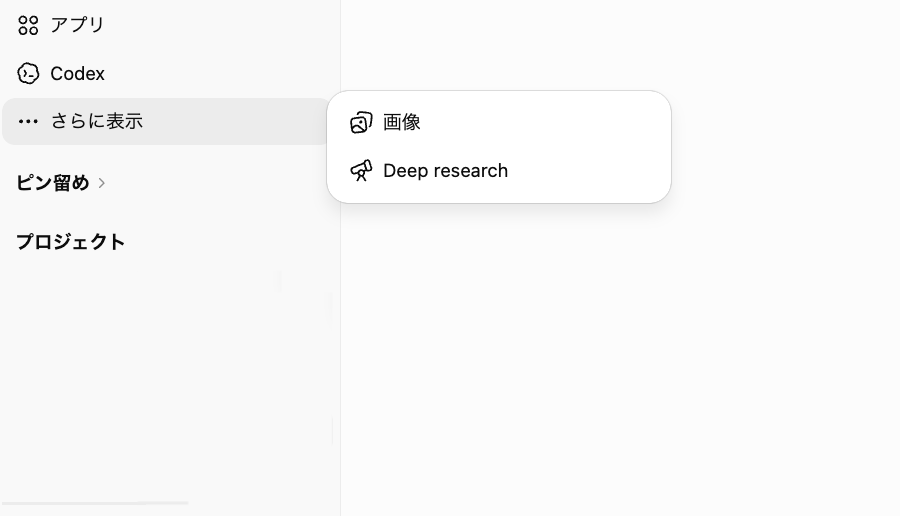The height and width of the screenshot is (516, 900).
Task: Click the Deep research telescope icon
Action: click(361, 170)
